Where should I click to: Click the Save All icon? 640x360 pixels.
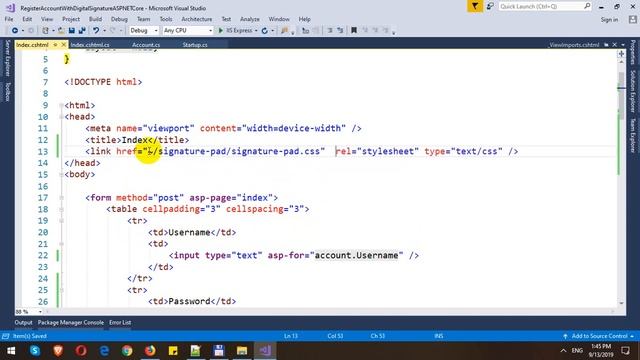[82, 31]
